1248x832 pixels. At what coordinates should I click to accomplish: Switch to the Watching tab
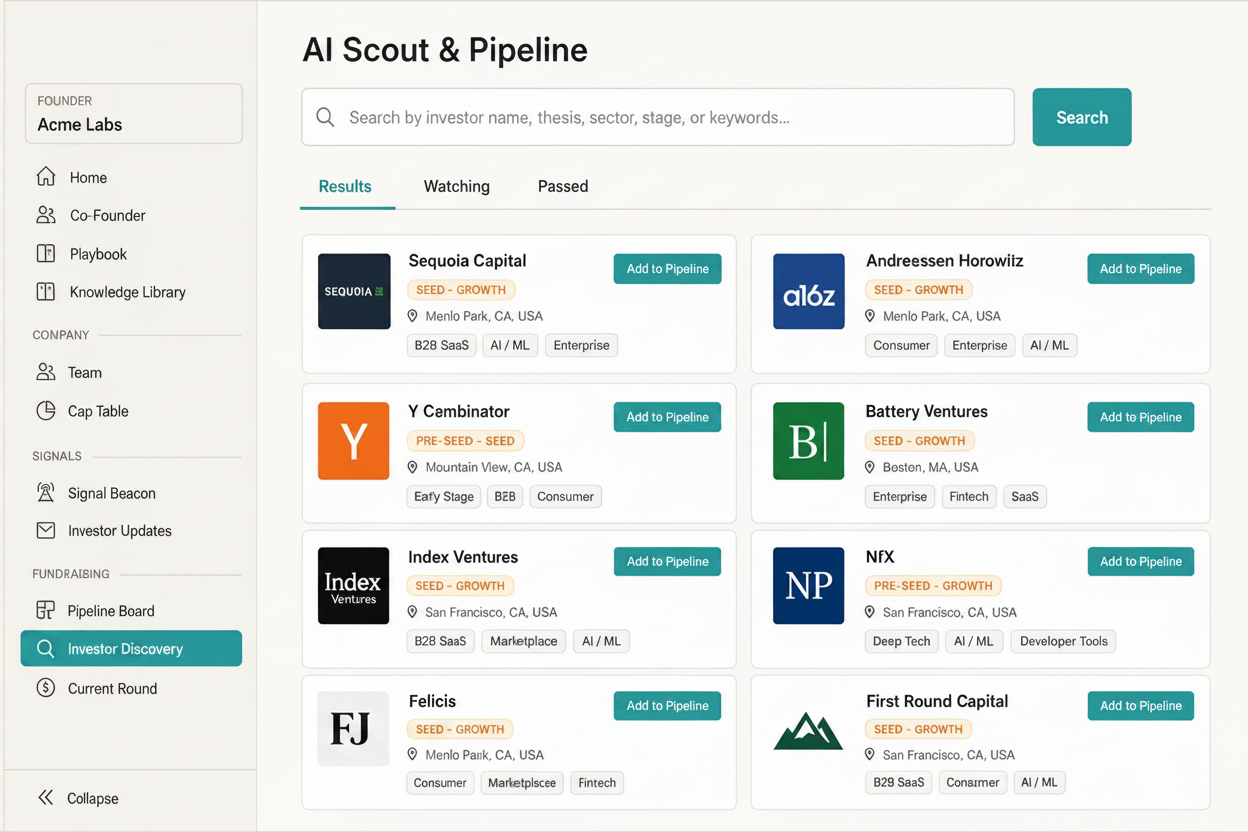pos(457,186)
